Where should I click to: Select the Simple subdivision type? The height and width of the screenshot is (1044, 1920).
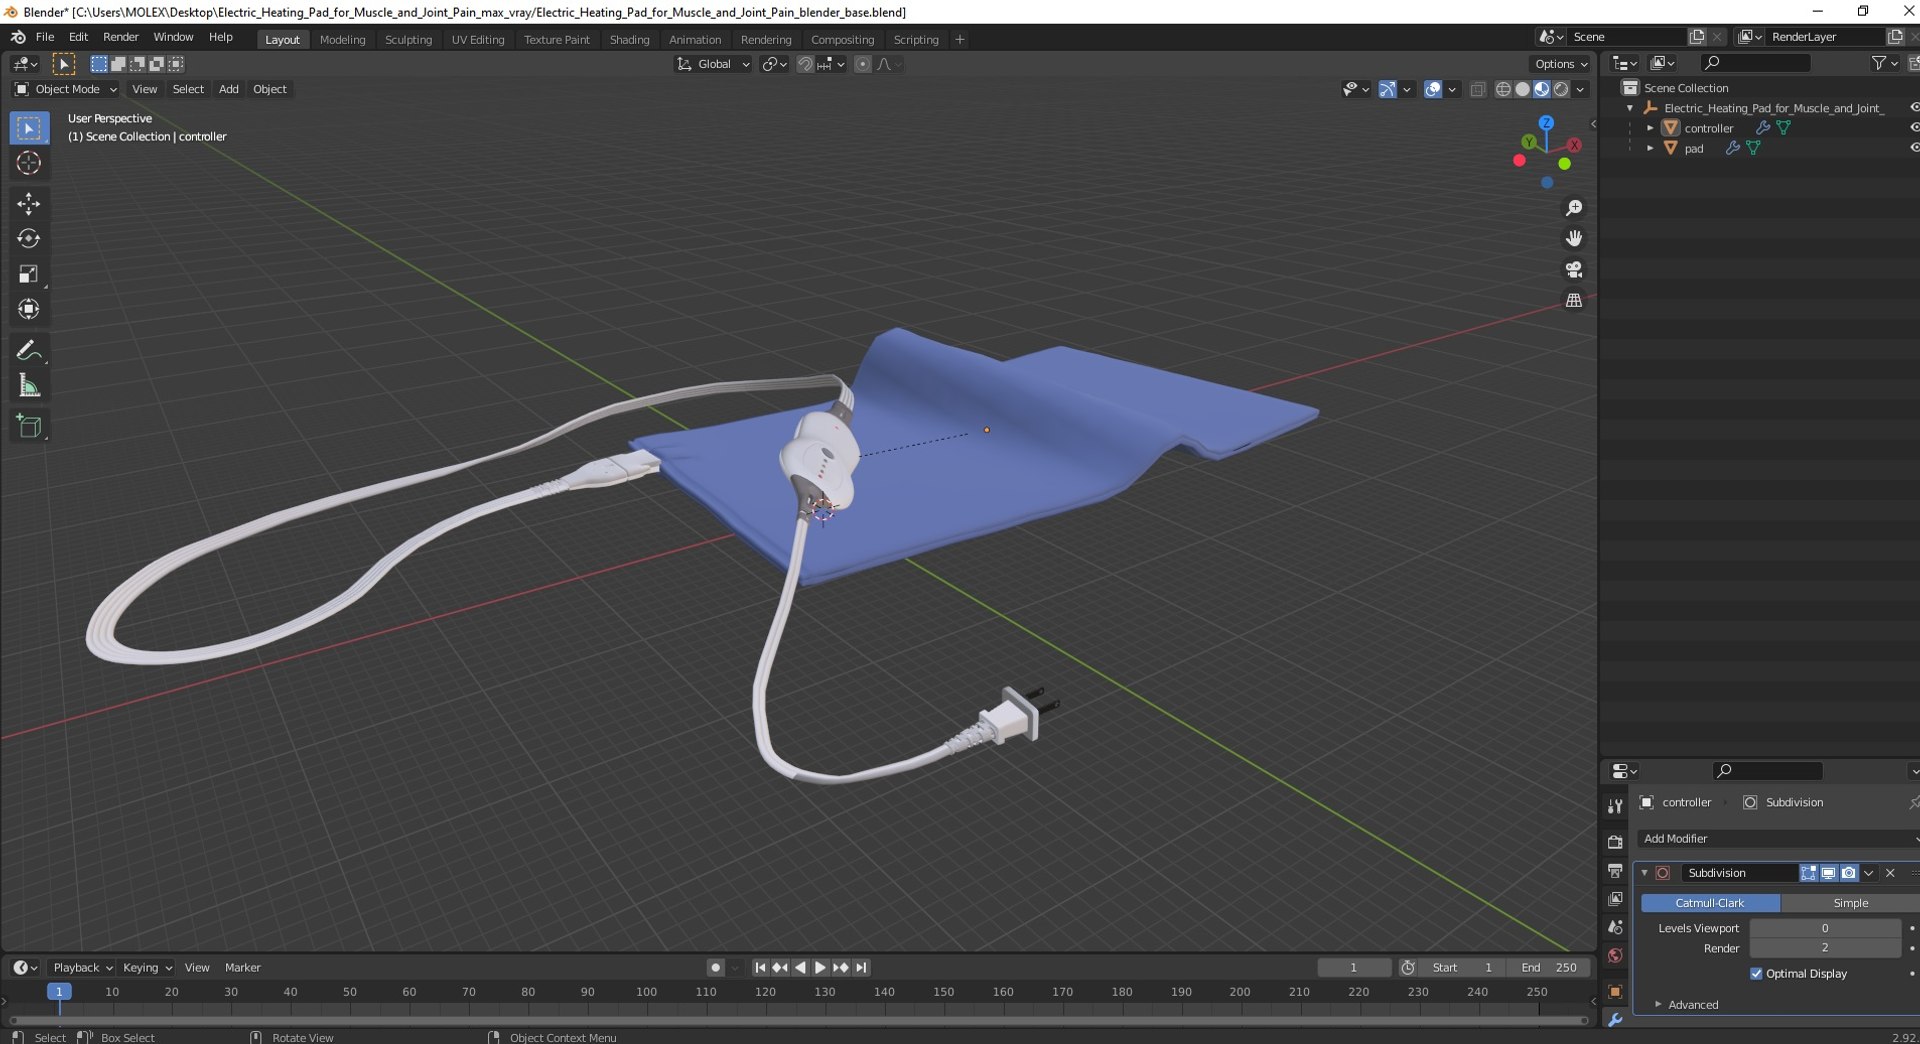[x=1850, y=902]
